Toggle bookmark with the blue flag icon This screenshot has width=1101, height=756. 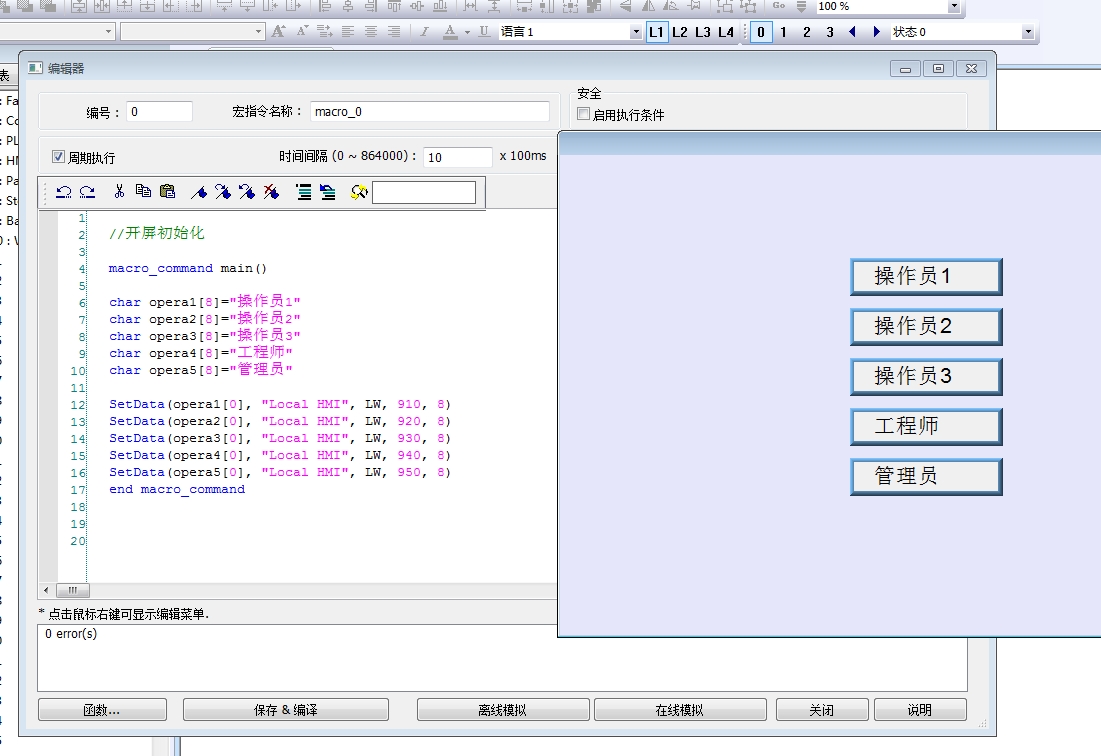[x=199, y=192]
